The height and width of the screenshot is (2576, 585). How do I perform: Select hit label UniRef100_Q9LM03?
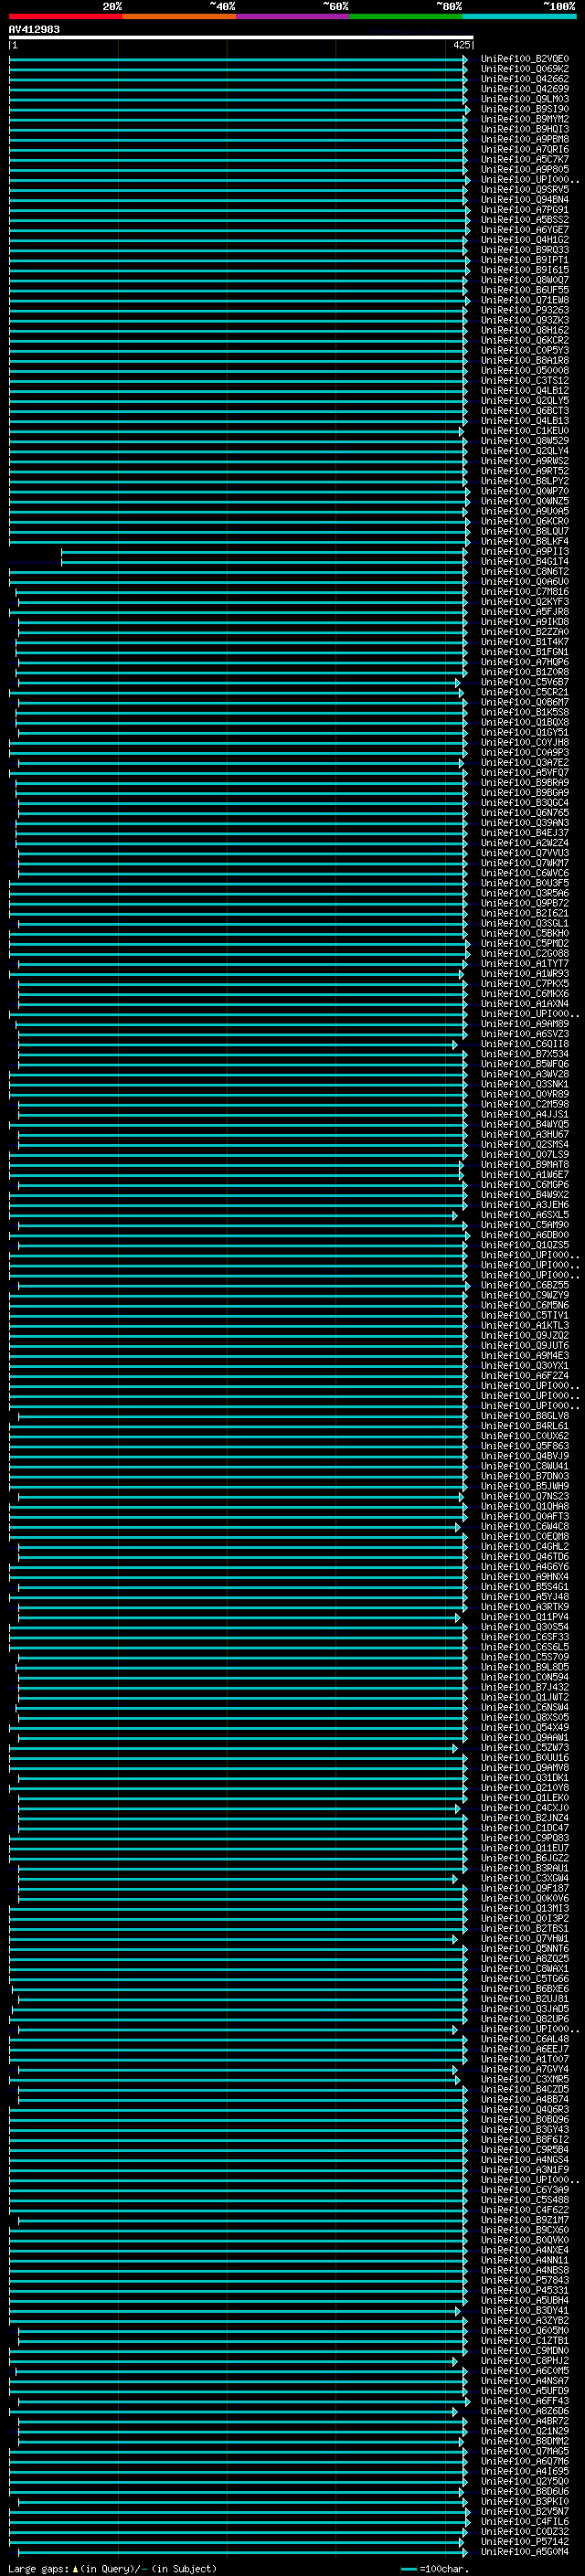[525, 99]
